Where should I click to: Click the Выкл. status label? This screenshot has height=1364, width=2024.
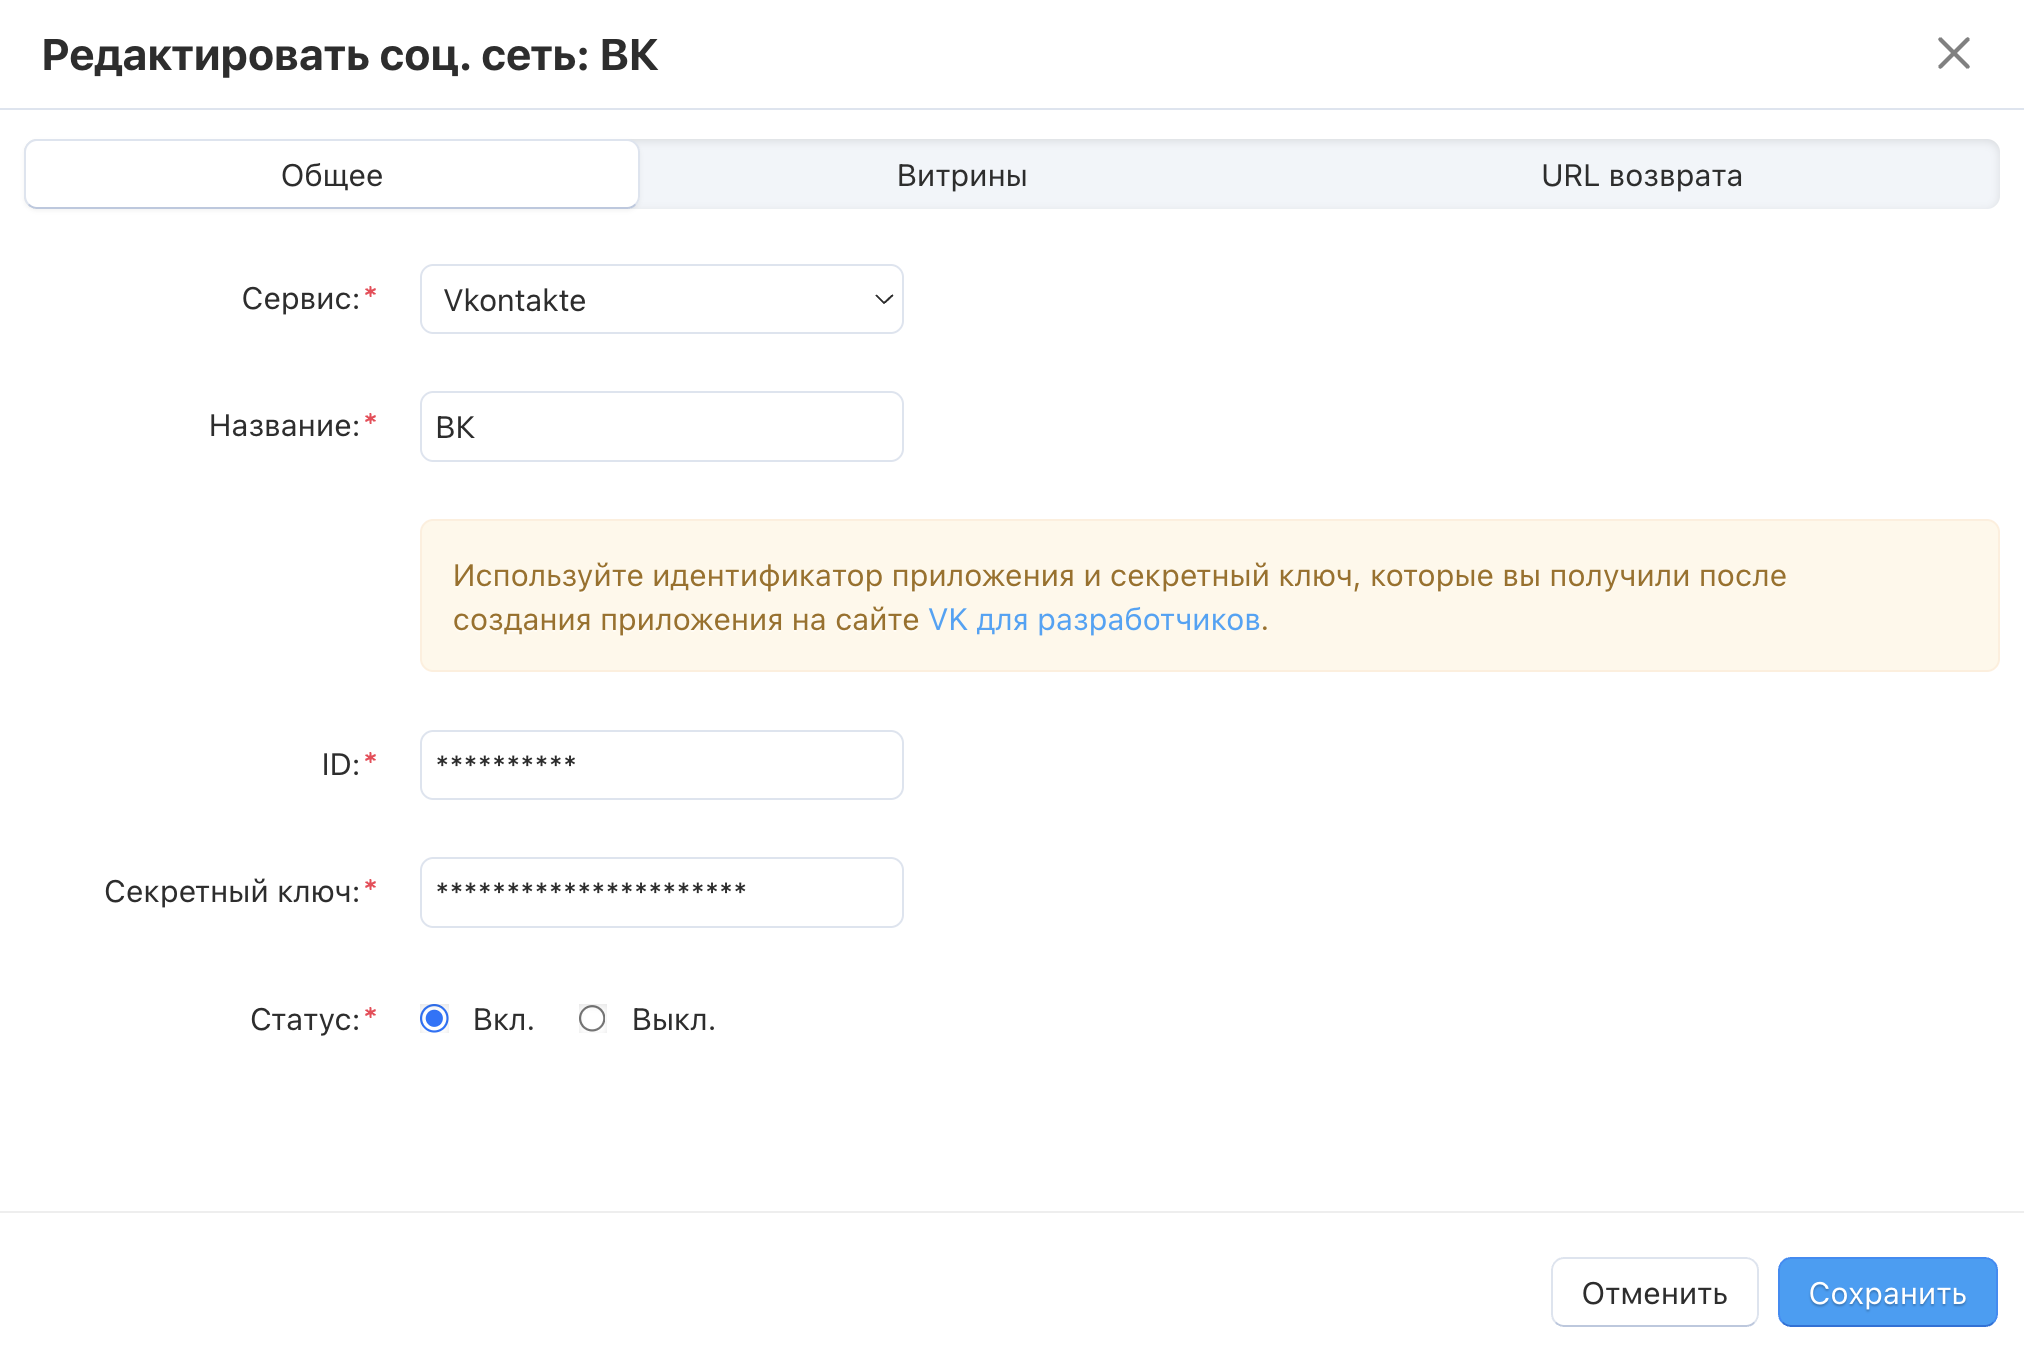(673, 1020)
